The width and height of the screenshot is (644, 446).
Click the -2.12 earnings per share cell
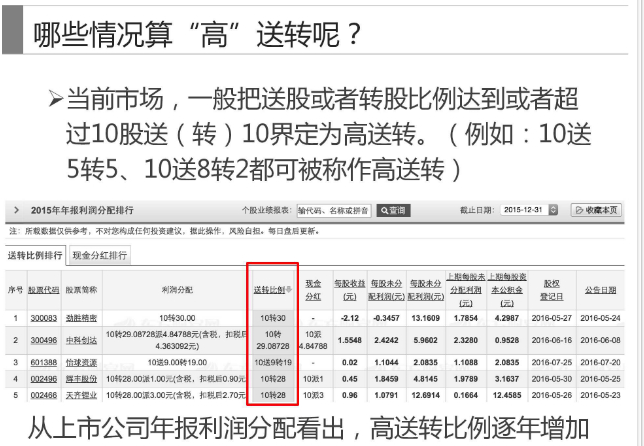click(350, 318)
